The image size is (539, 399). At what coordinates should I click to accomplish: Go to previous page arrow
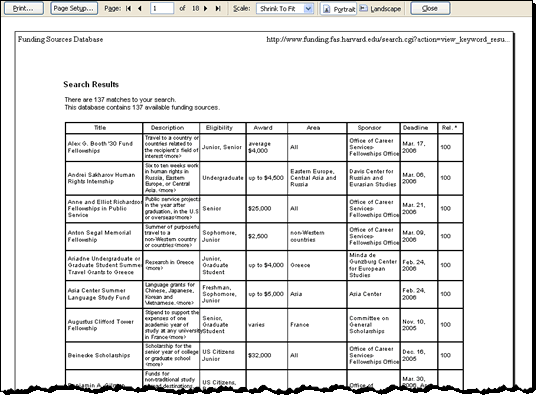(x=140, y=9)
